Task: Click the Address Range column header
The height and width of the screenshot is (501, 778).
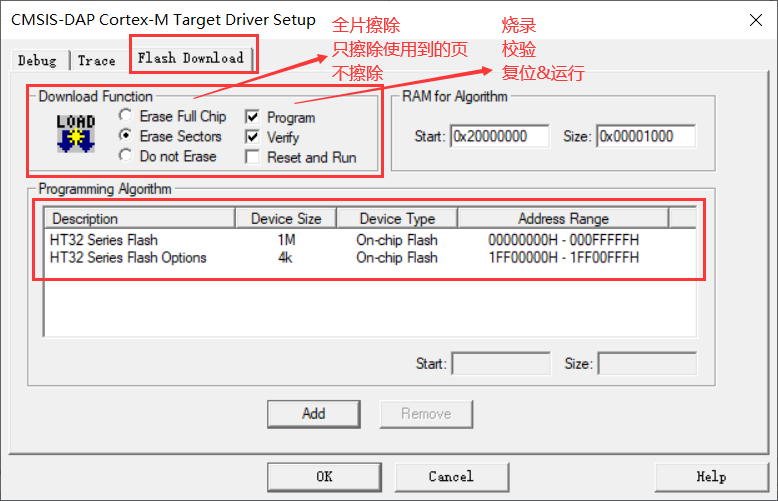Action: tap(563, 218)
